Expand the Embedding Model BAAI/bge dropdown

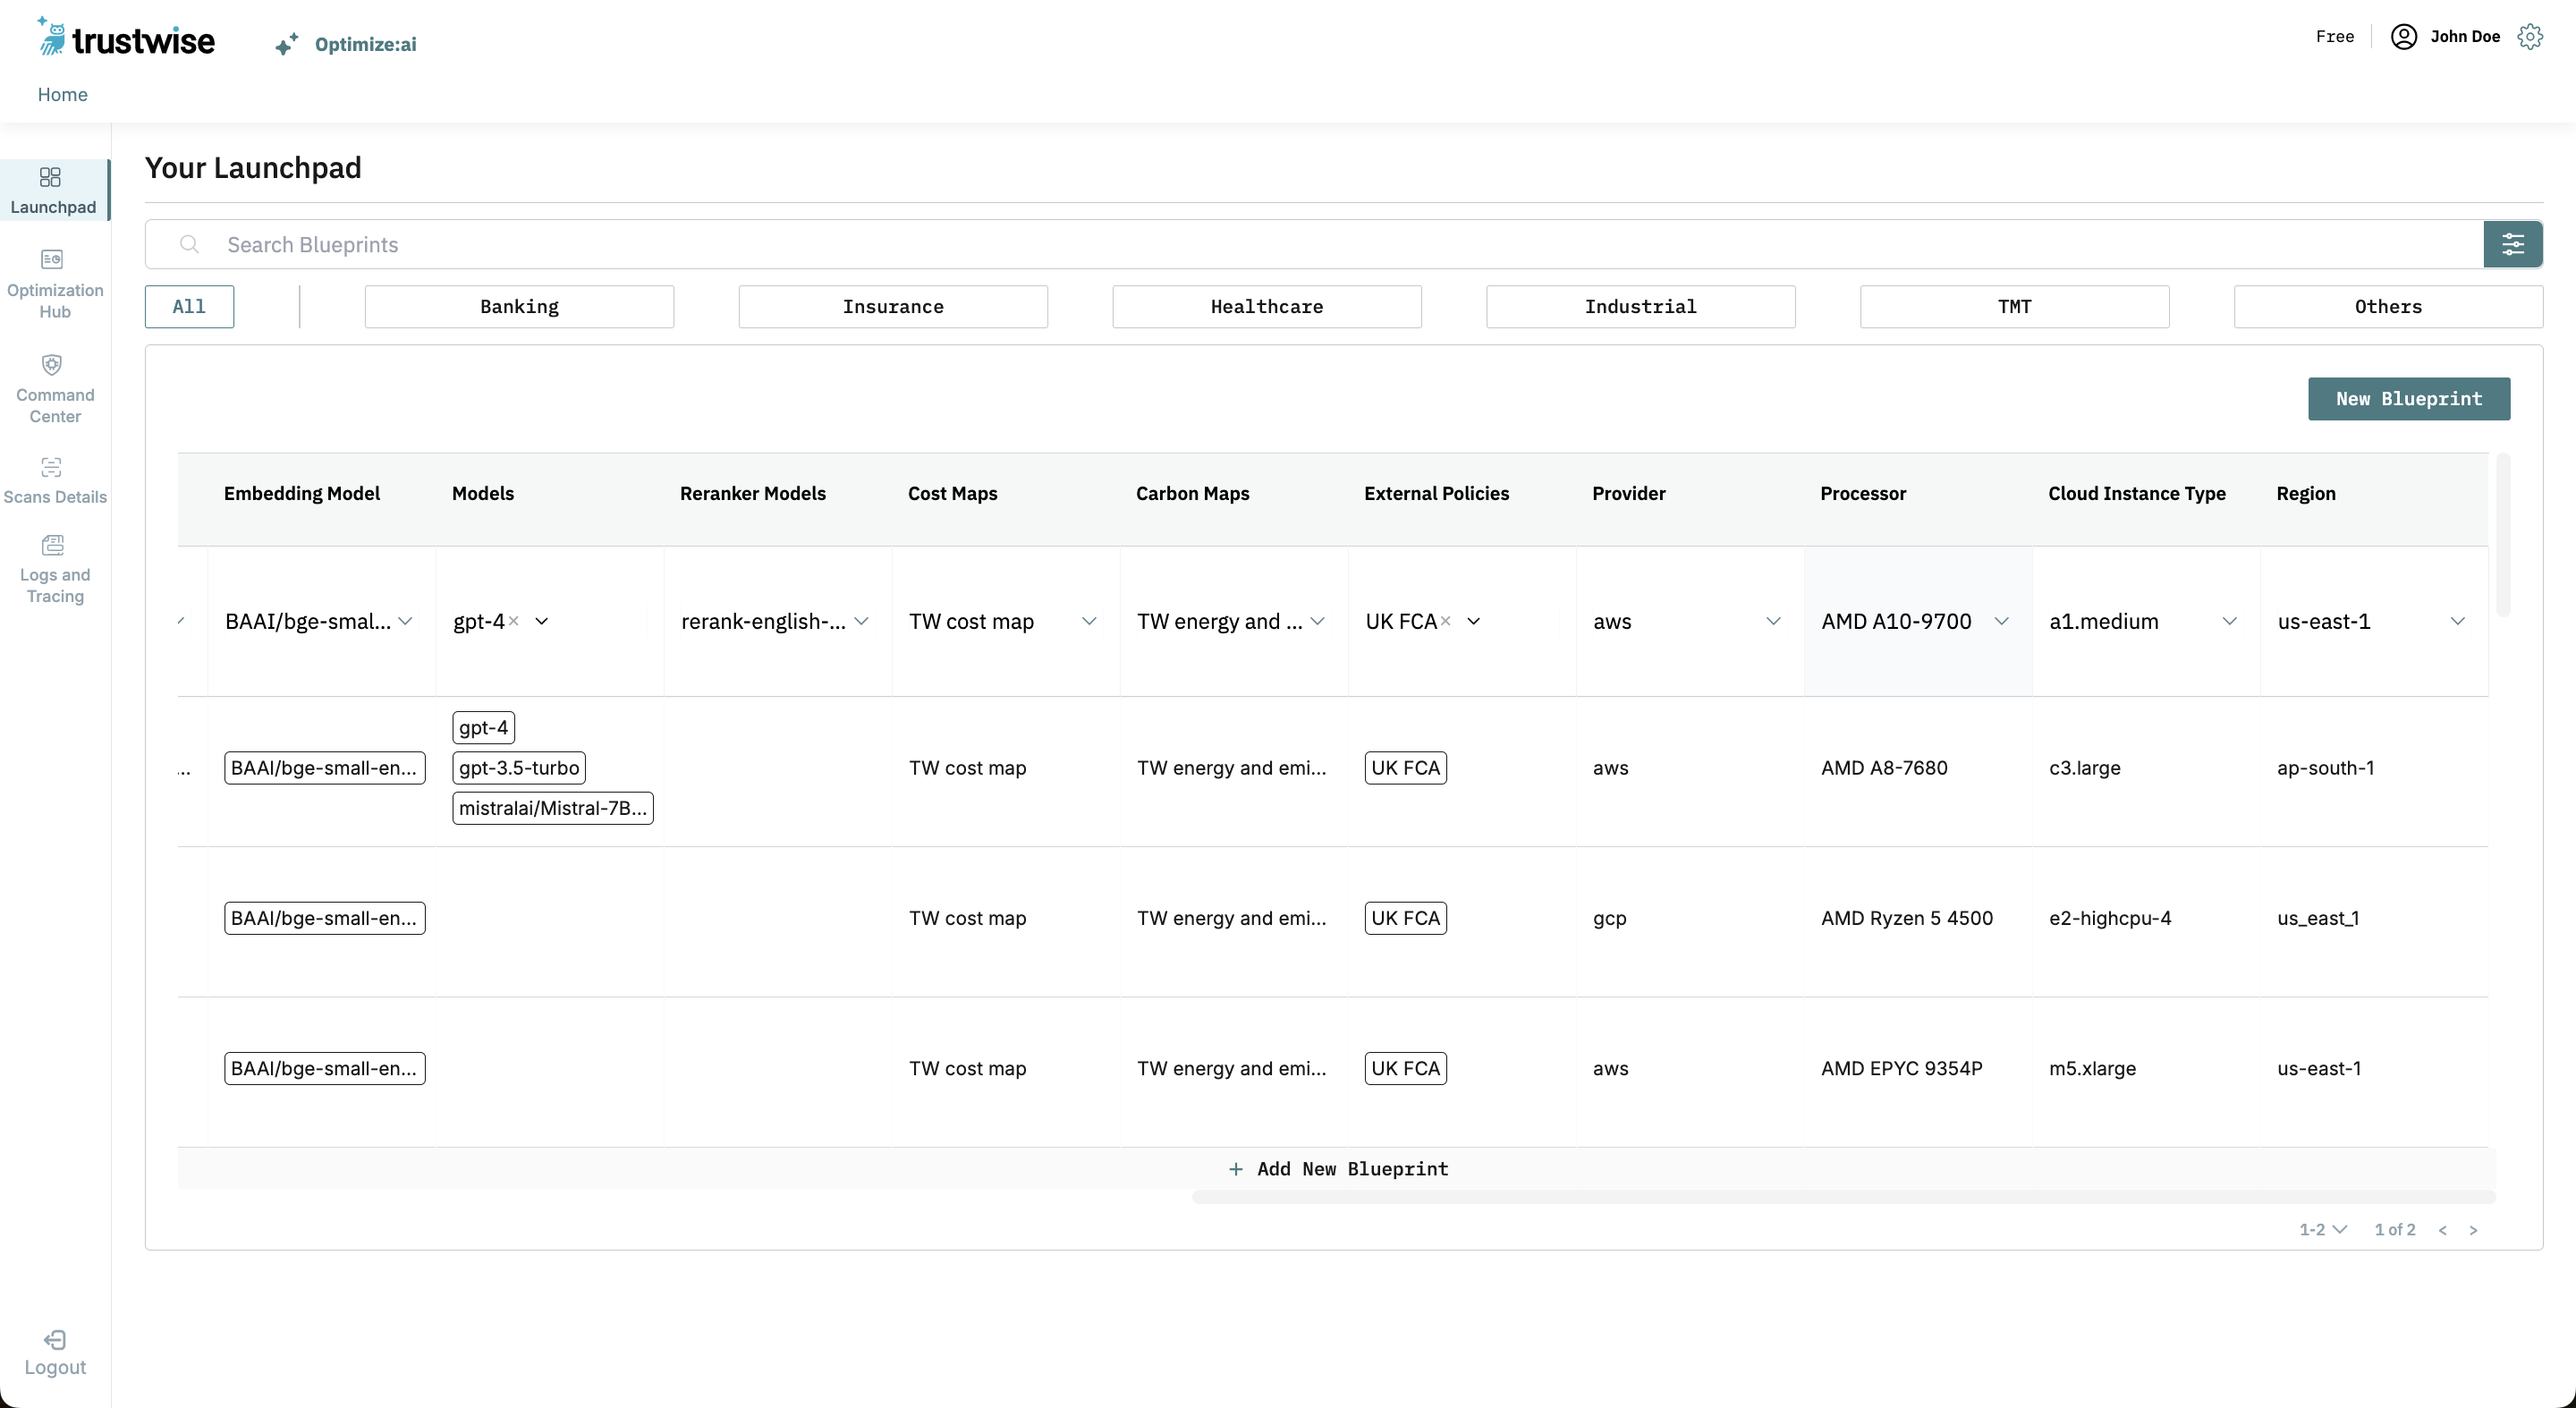405,621
